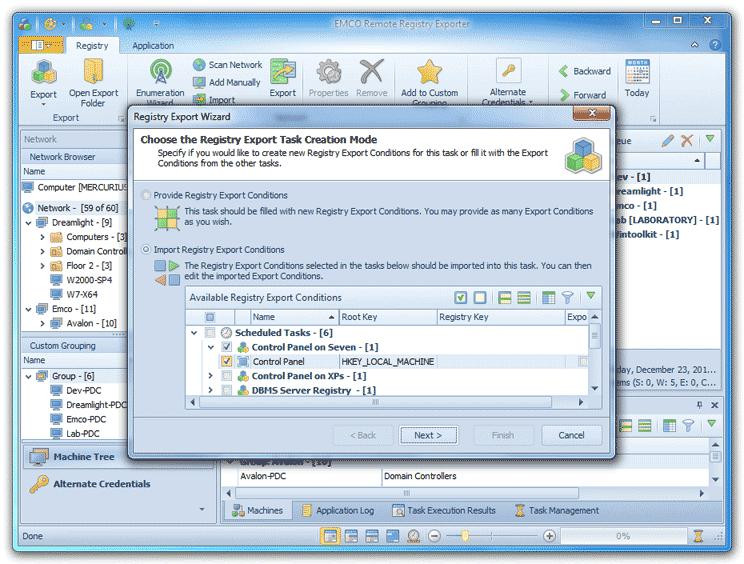
Task: Collapse Control Panel on Seven node
Action: click(211, 347)
